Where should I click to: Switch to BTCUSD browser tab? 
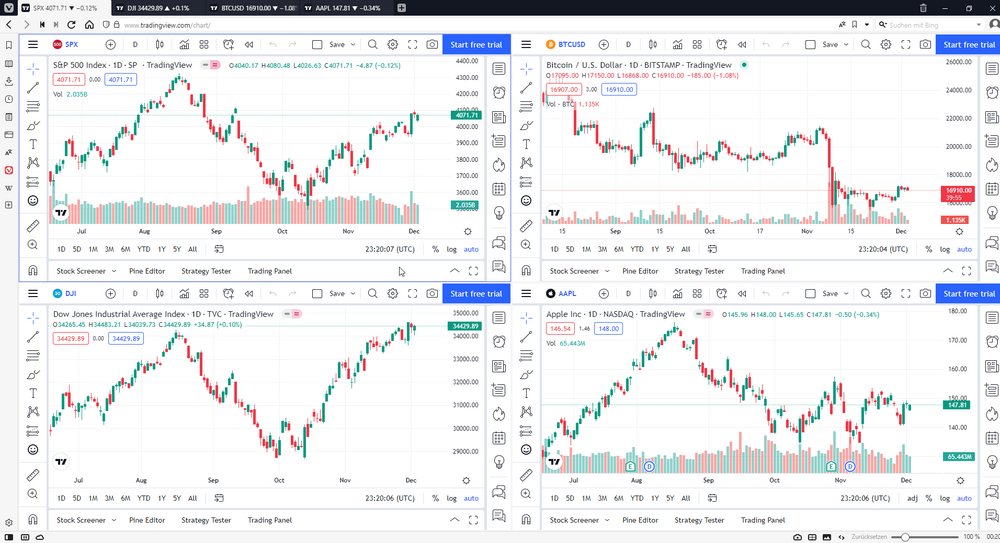[253, 8]
